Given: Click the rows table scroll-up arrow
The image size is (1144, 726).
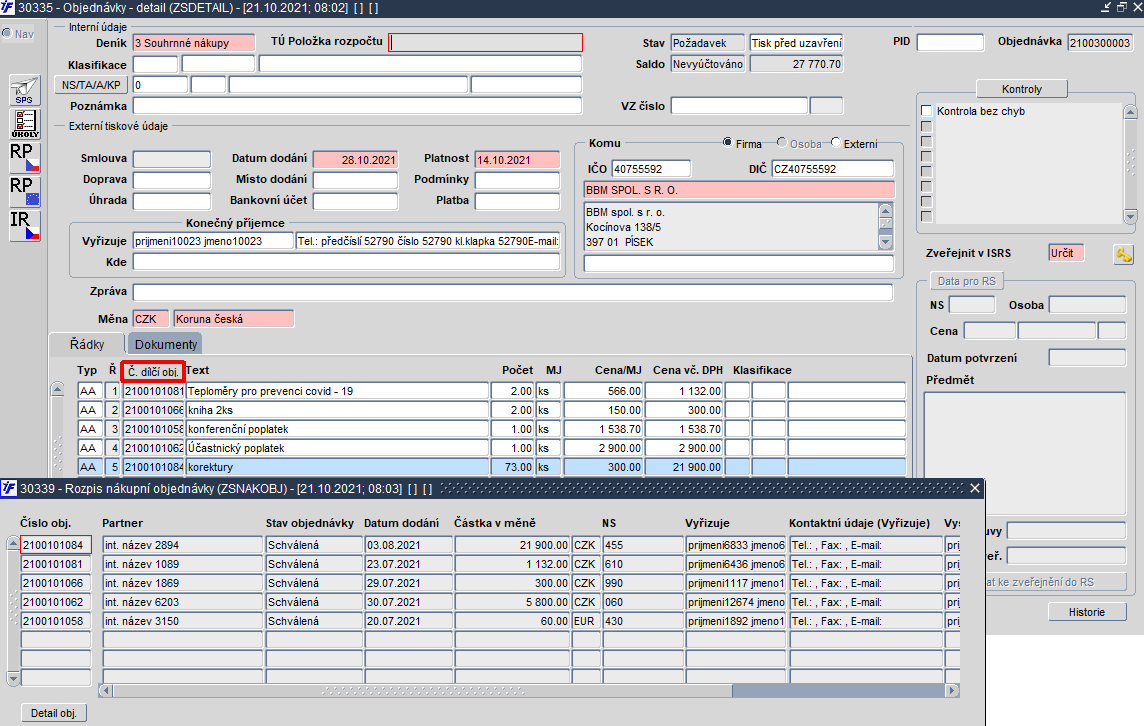Looking at the screenshot, I should coord(58,389).
